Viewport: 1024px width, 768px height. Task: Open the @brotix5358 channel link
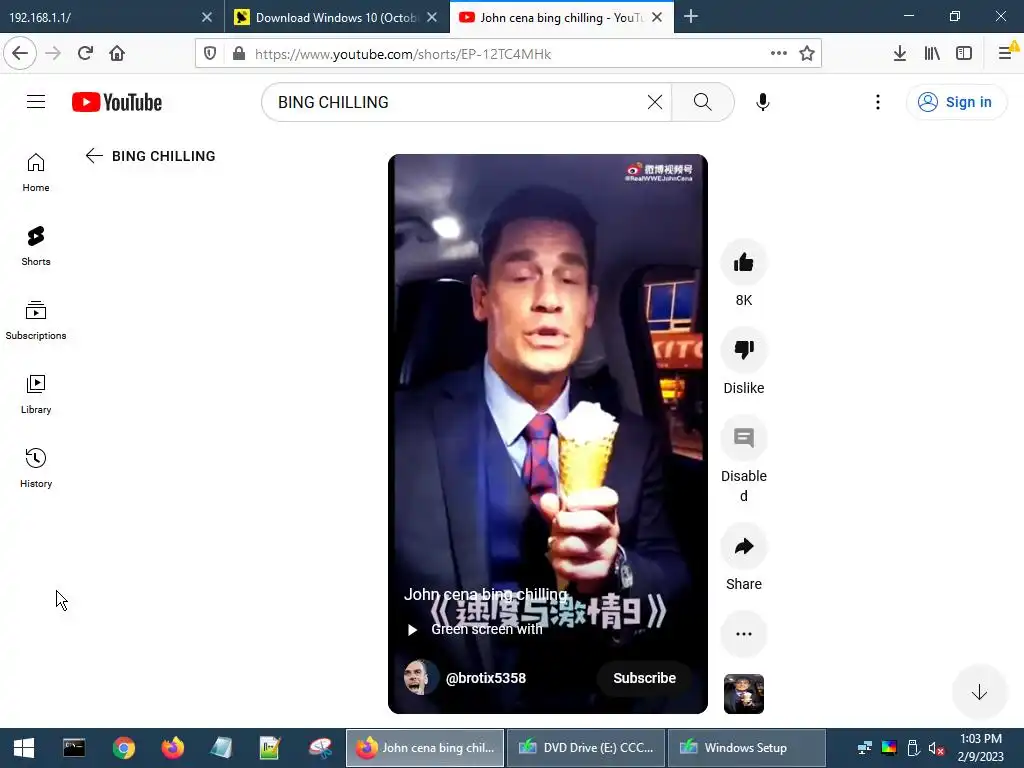[485, 678]
